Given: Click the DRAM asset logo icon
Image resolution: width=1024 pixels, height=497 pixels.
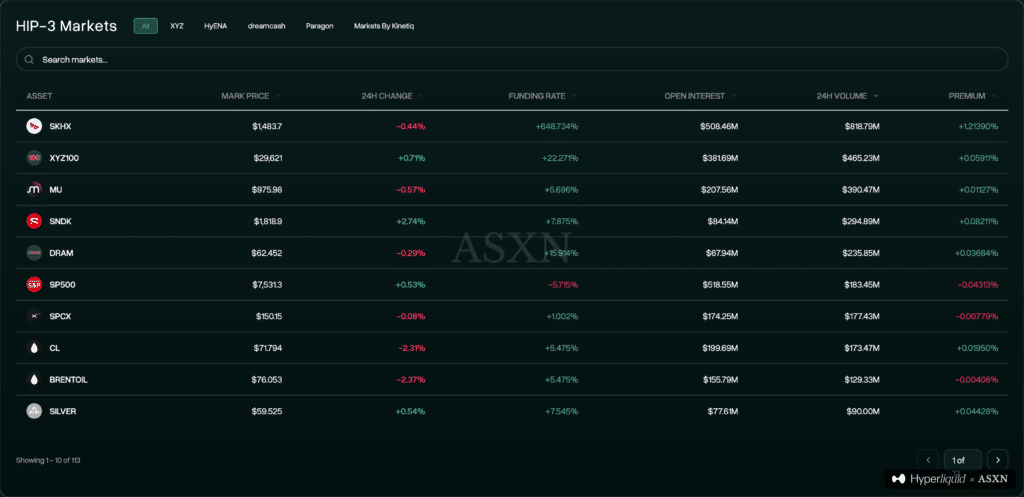Looking at the screenshot, I should [x=34, y=253].
